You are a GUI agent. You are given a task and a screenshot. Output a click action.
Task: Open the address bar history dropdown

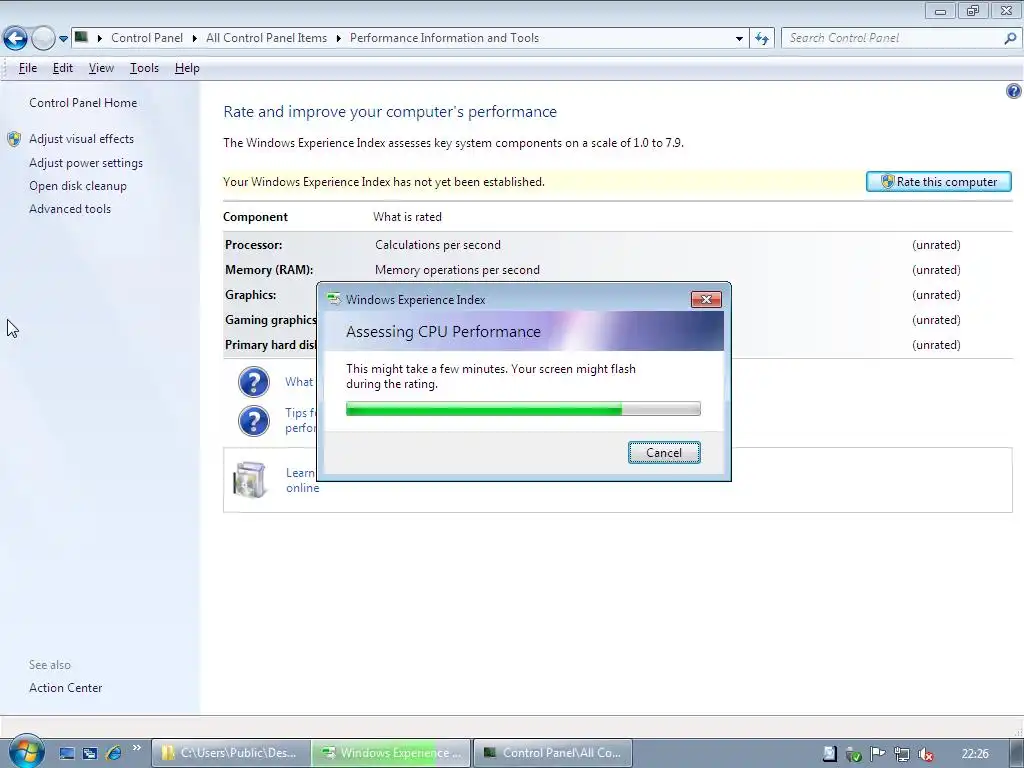(739, 39)
